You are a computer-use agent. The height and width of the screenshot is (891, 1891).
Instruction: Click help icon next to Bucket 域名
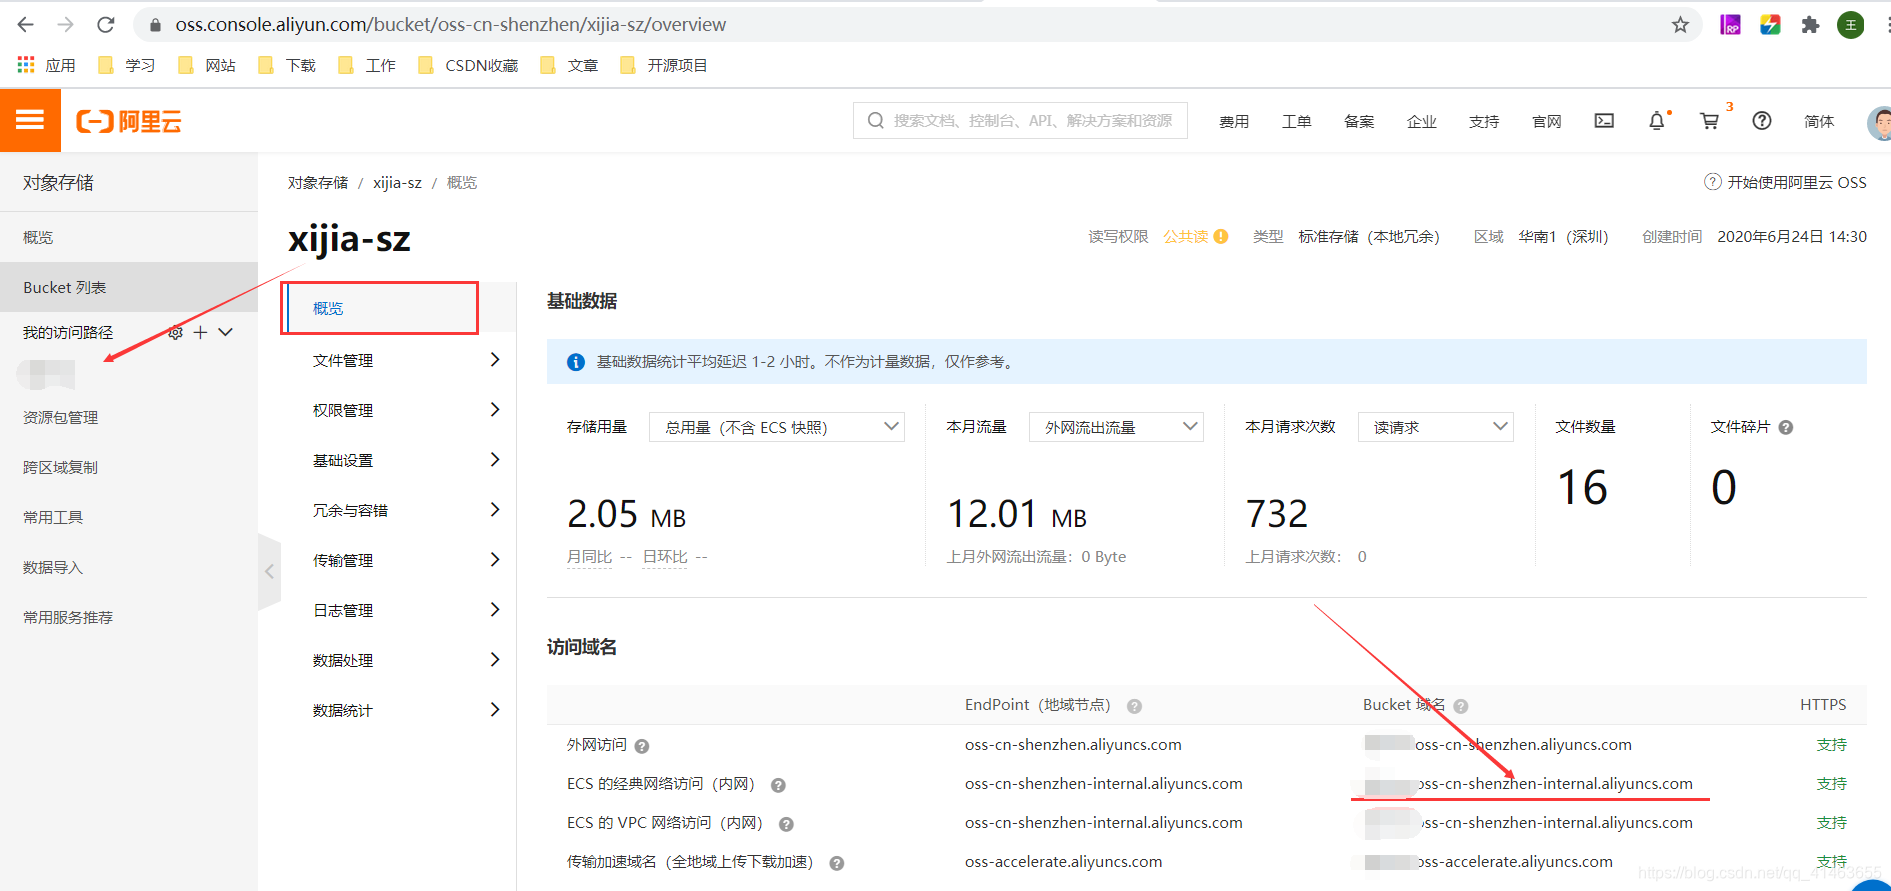1461,706
